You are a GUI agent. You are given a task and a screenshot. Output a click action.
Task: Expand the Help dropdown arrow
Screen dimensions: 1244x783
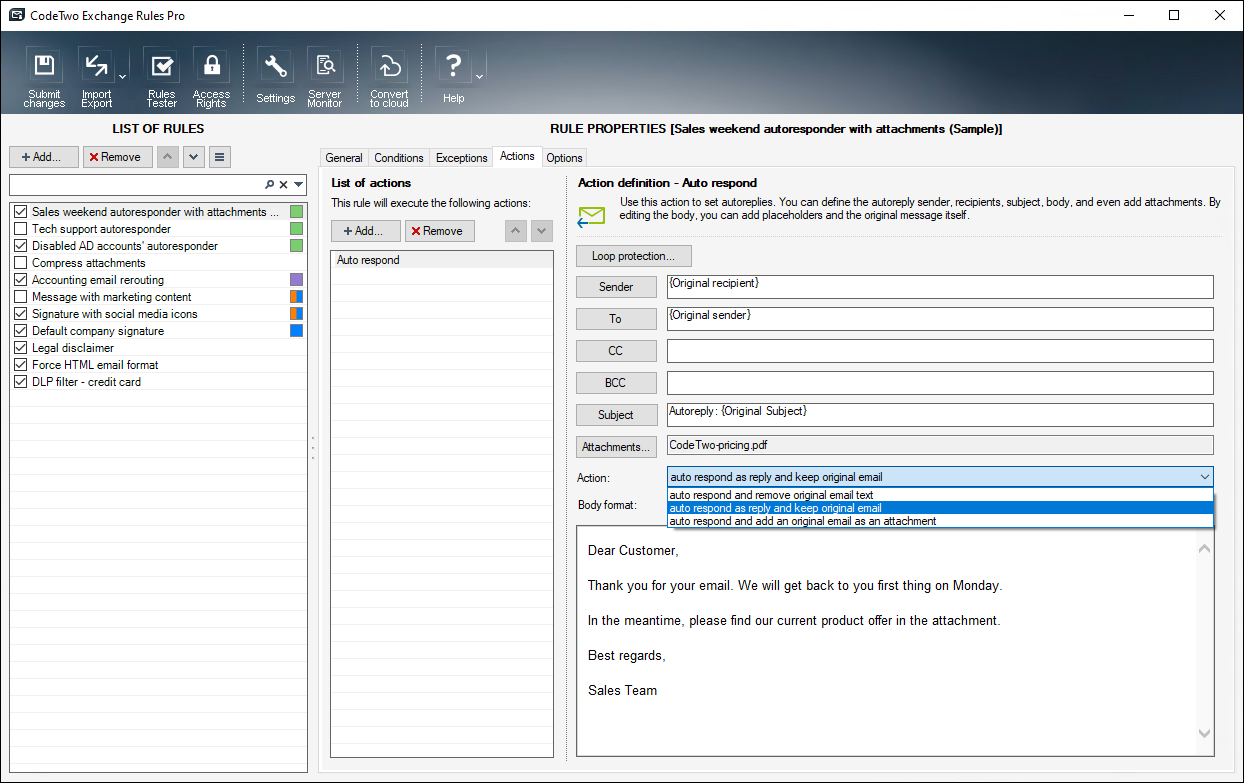pyautogui.click(x=480, y=77)
